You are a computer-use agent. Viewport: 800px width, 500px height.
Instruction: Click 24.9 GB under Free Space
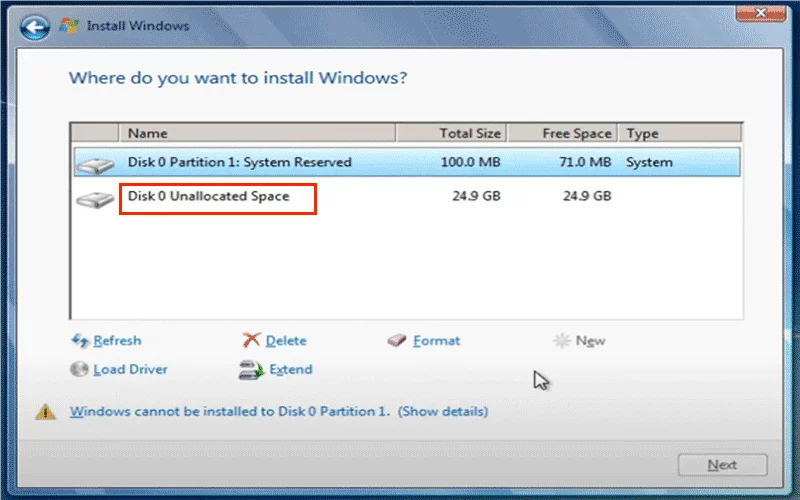(587, 196)
